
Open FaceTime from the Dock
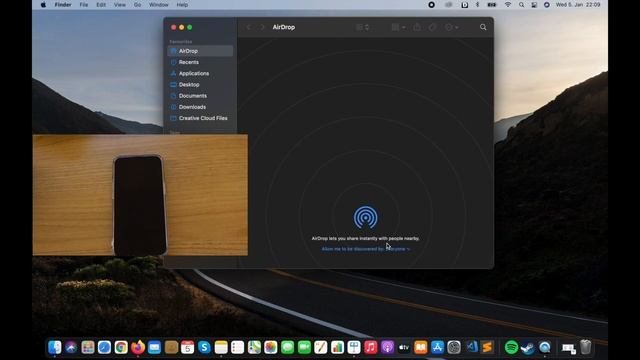tap(304, 347)
